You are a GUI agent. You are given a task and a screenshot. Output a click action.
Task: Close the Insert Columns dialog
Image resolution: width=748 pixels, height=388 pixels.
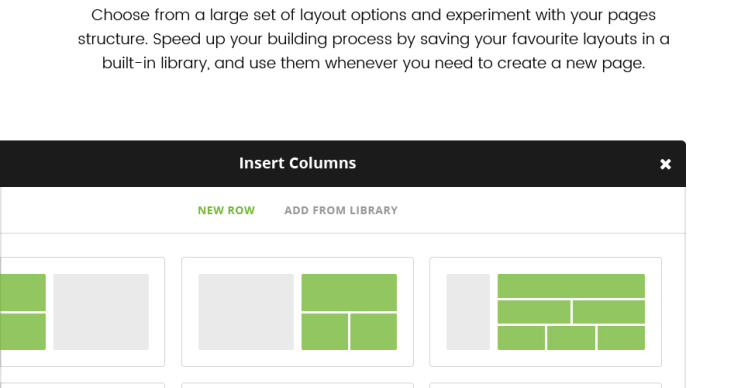665,164
